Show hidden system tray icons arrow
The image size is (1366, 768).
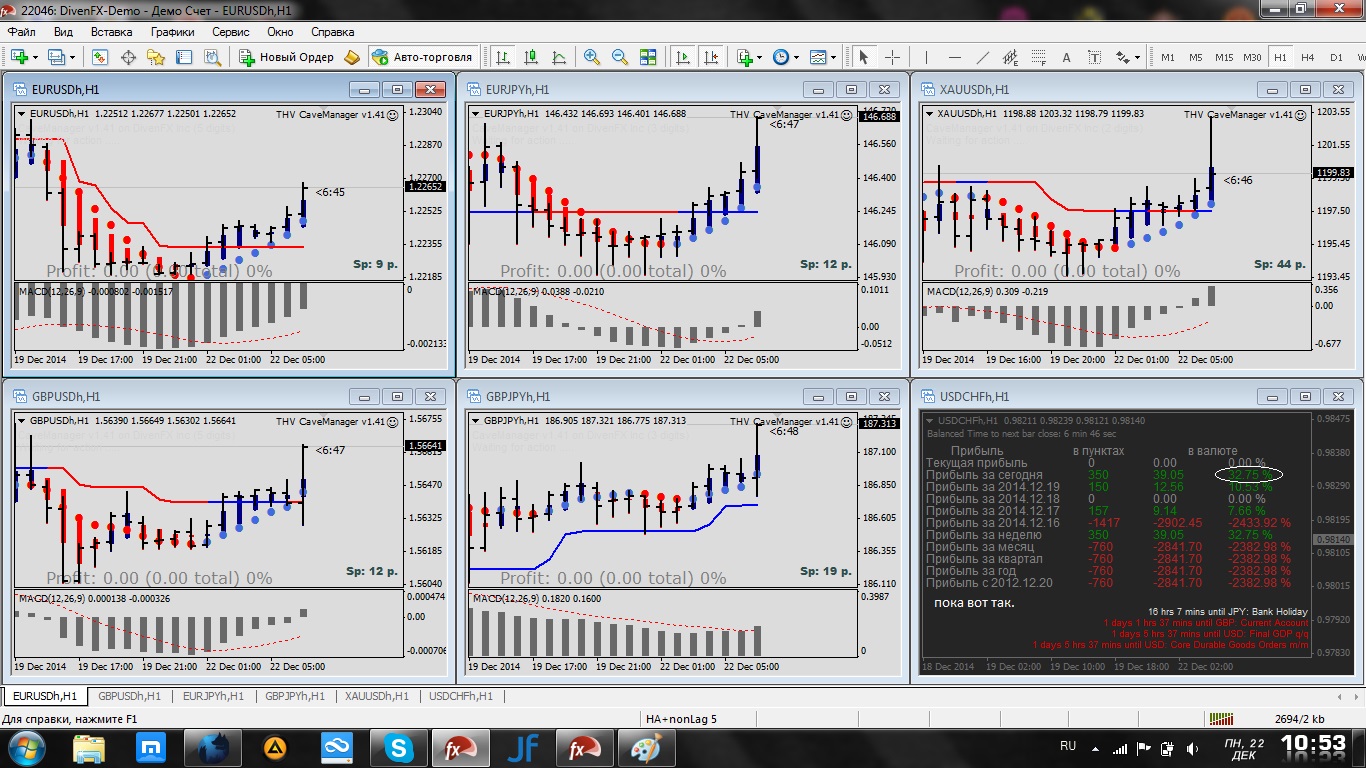click(1096, 748)
